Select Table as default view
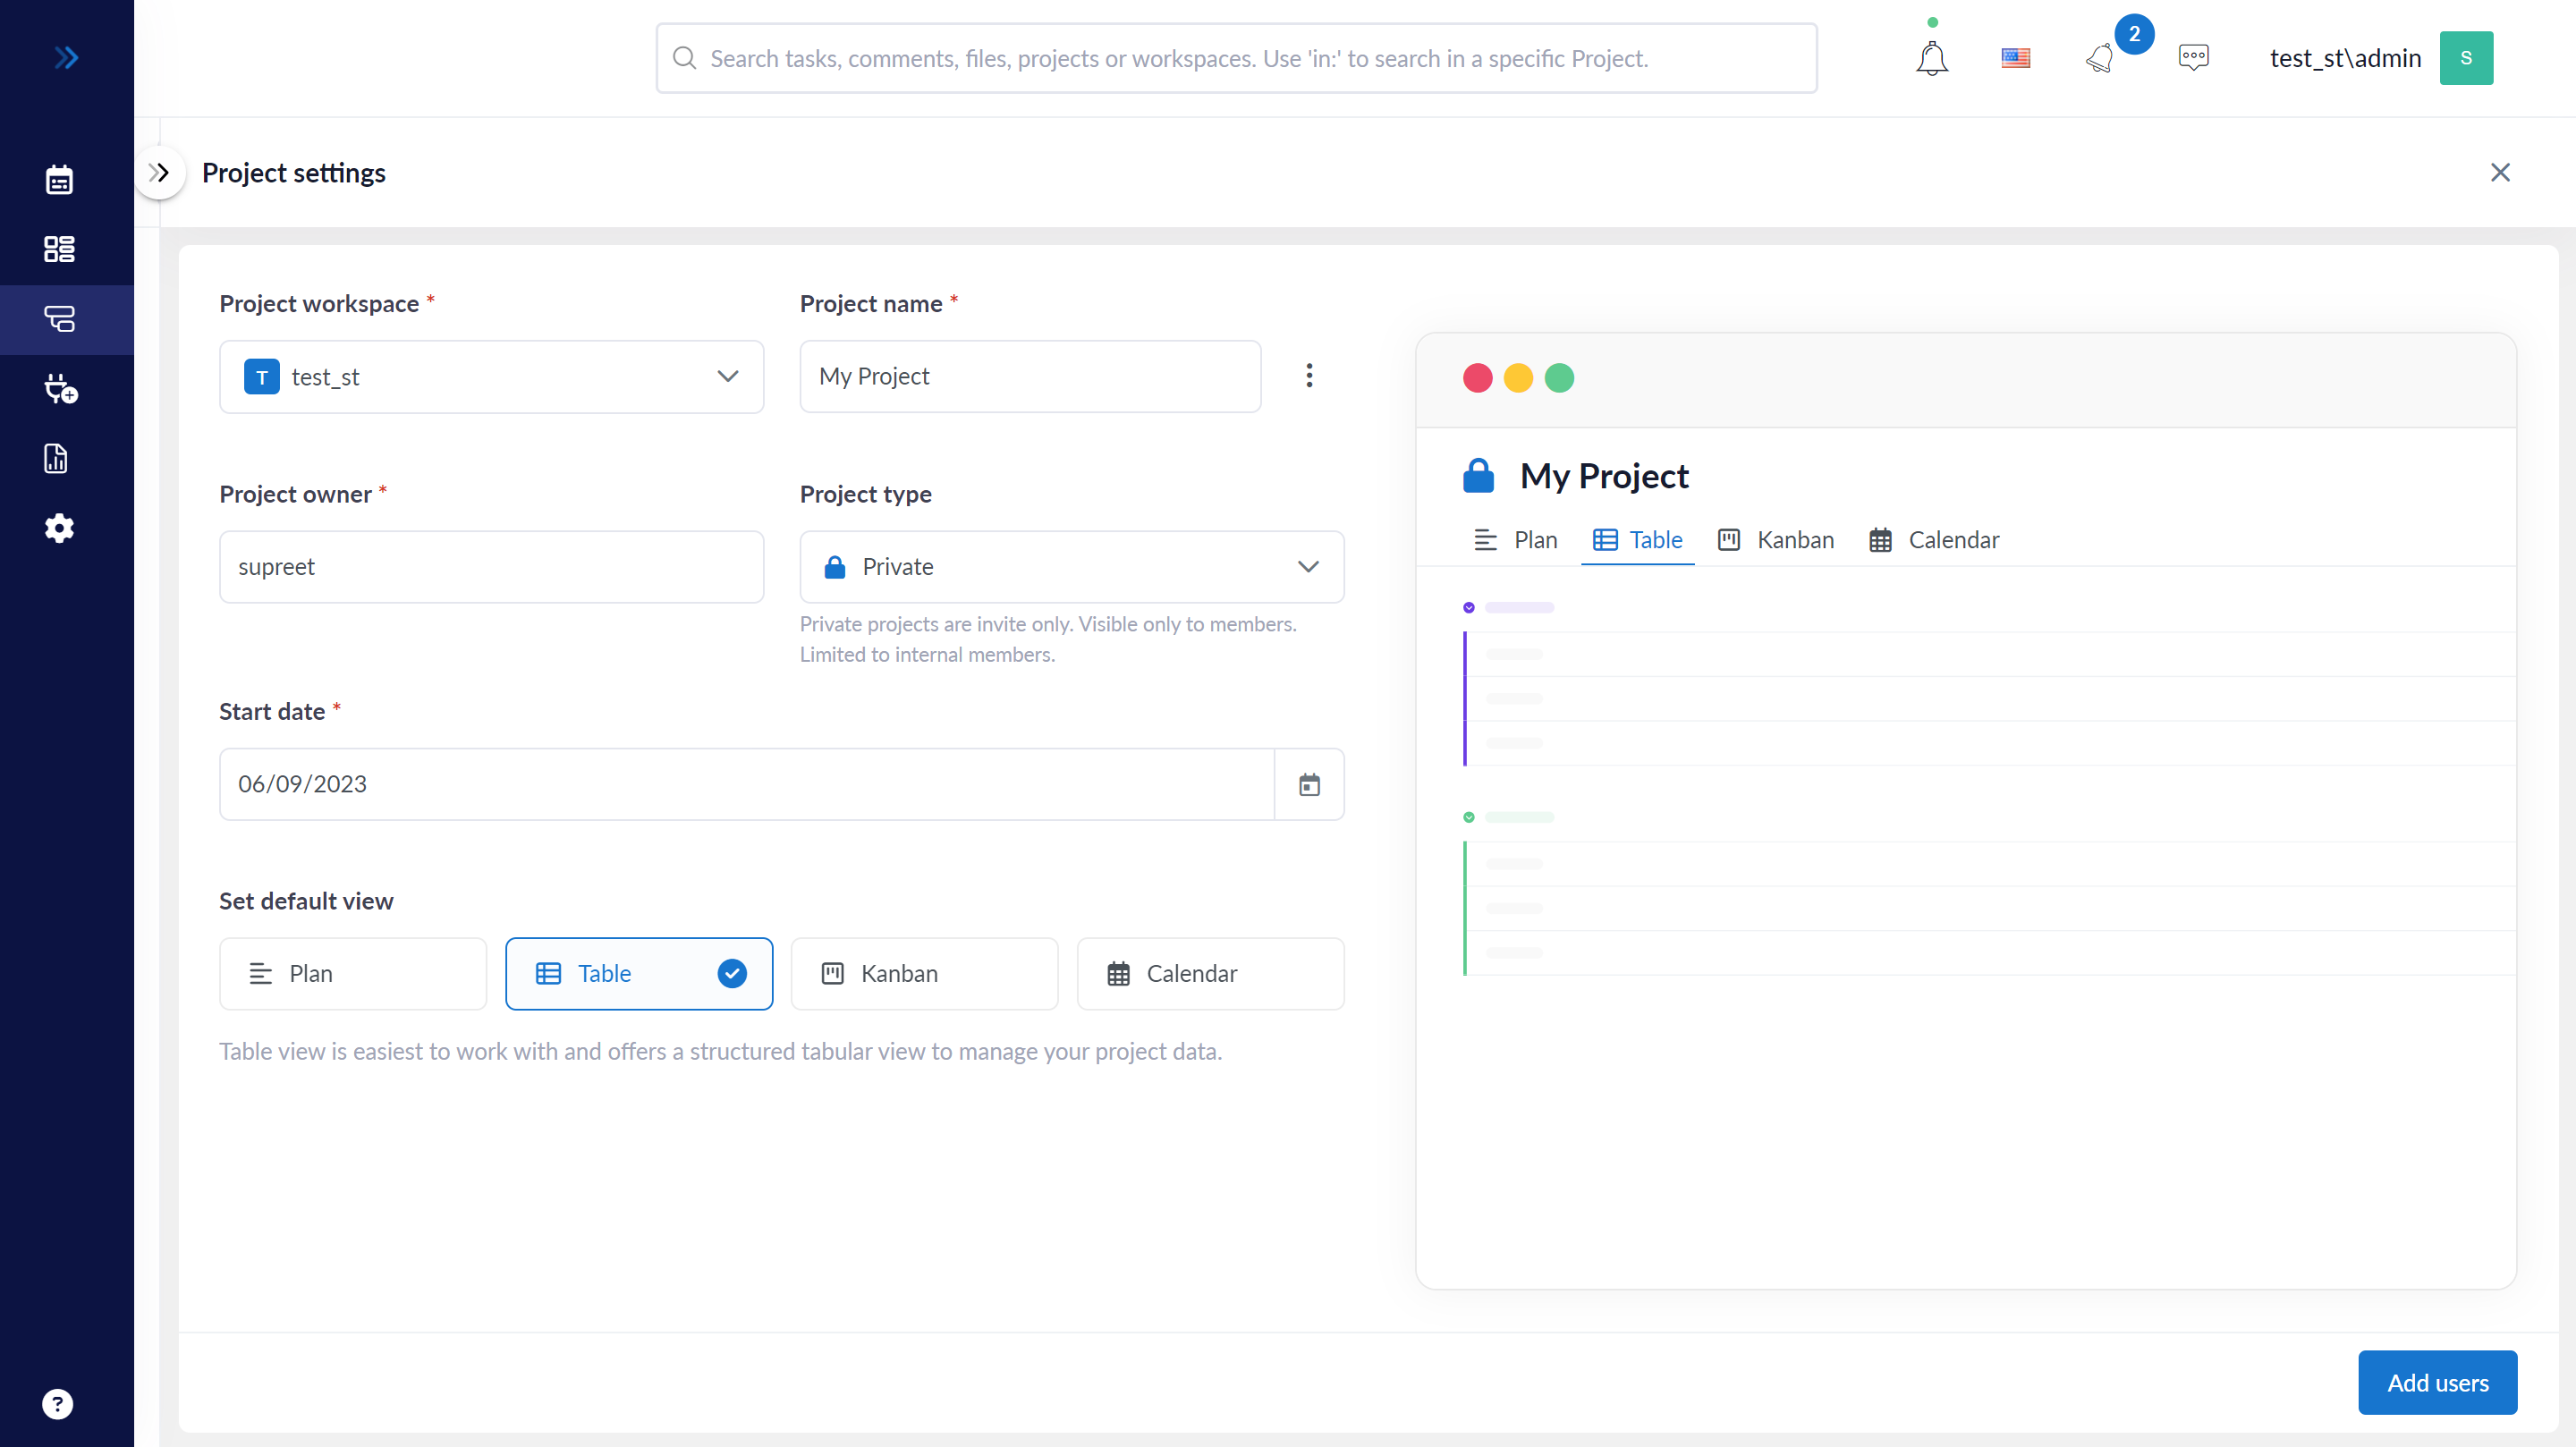The image size is (2576, 1447). coord(639,974)
